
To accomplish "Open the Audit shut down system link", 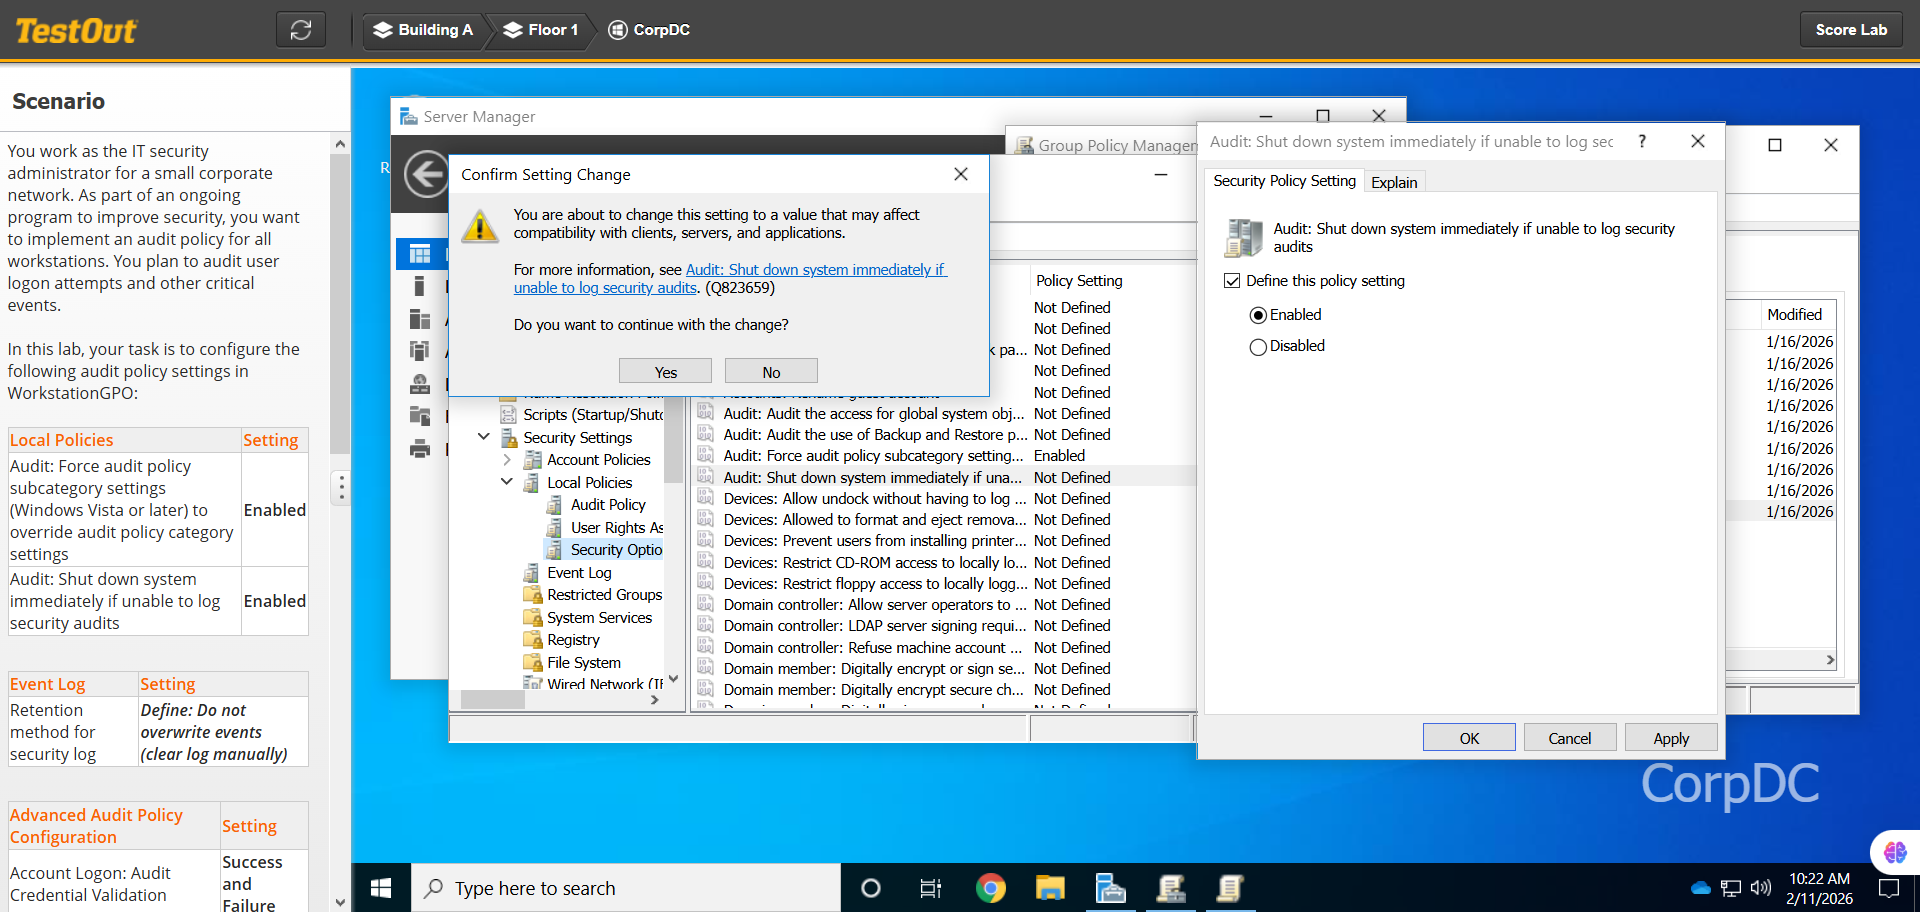I will click(815, 270).
